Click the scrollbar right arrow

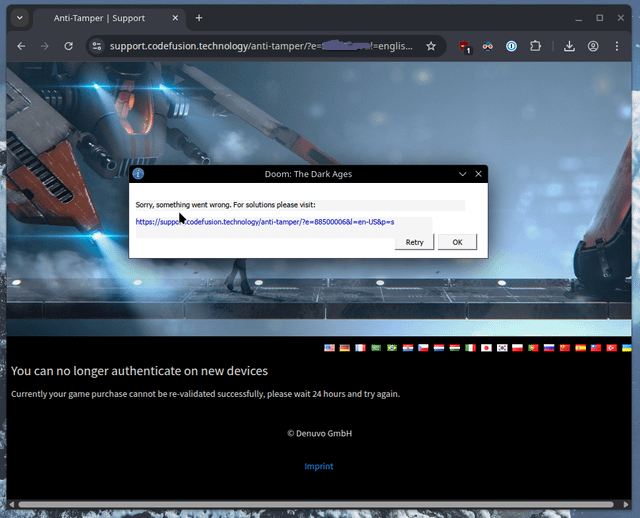(626, 505)
